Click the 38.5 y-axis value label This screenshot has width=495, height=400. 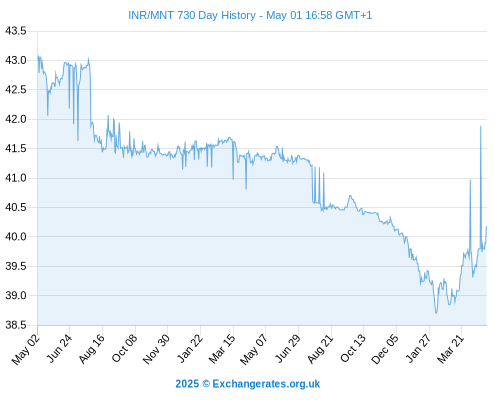(x=15, y=325)
